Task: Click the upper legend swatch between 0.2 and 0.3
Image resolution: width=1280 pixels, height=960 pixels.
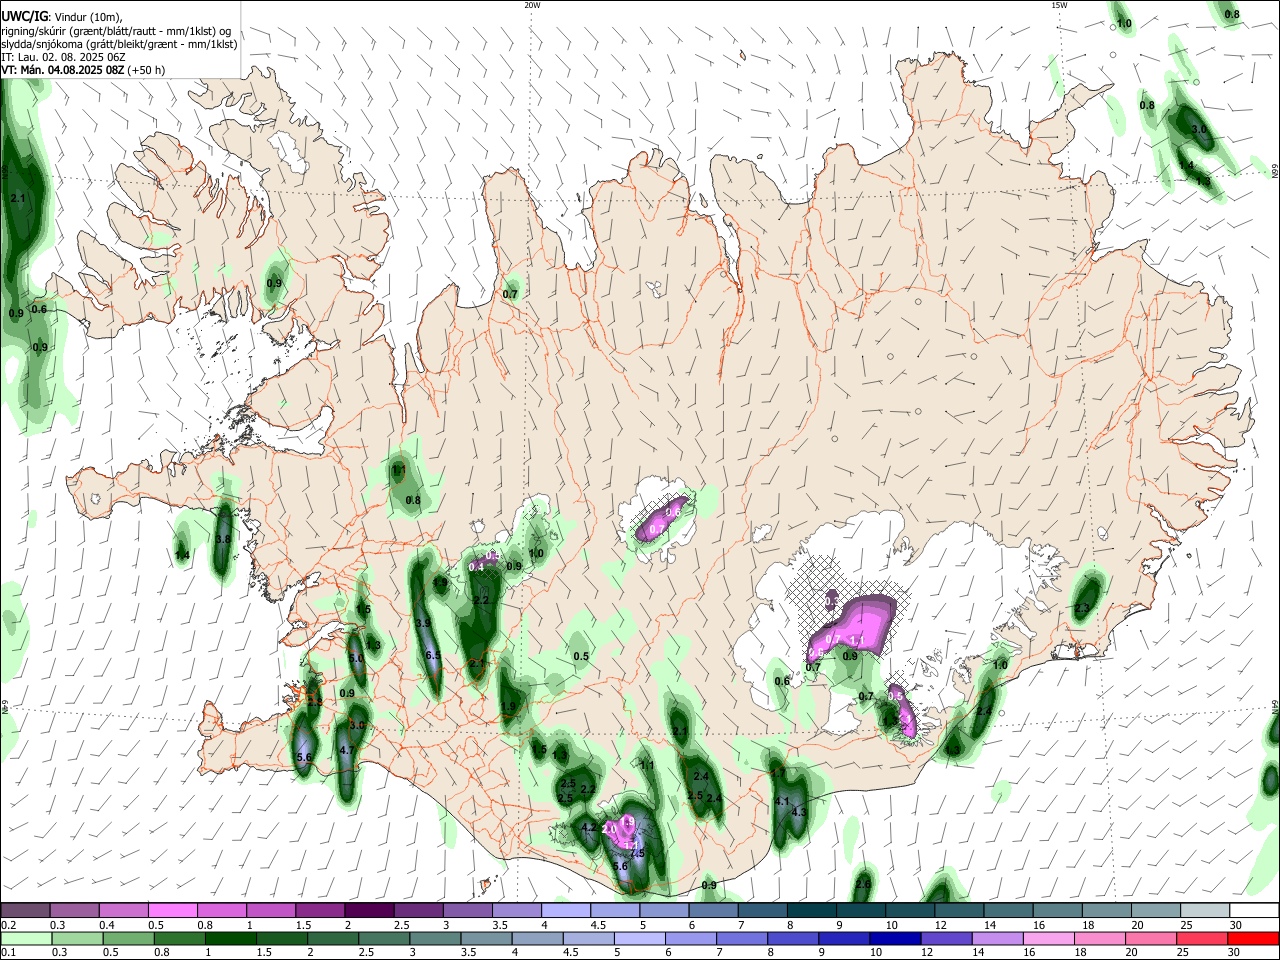Action: click(25, 910)
